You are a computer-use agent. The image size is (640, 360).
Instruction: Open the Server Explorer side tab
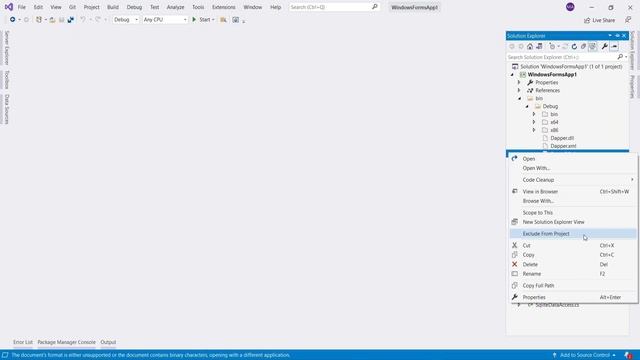(7, 48)
